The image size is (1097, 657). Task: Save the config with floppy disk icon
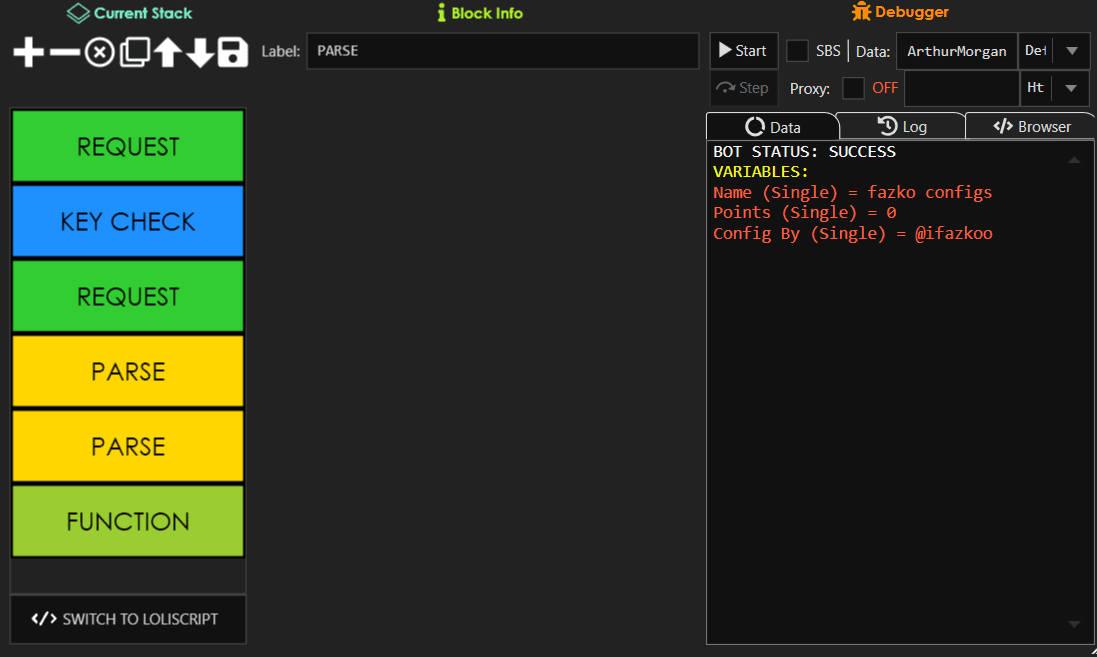pyautogui.click(x=233, y=52)
